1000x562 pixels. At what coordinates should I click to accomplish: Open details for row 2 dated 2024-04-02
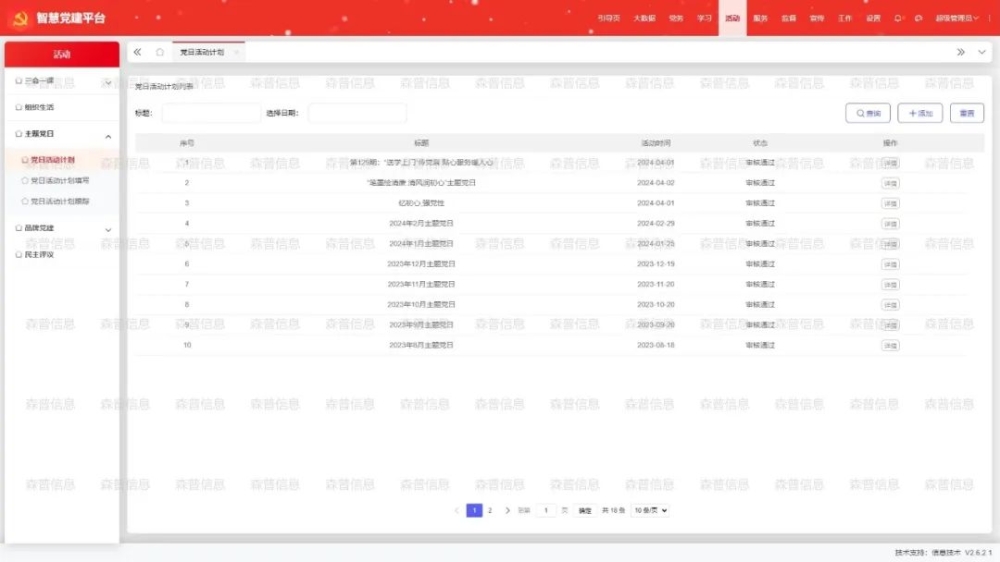(x=890, y=183)
